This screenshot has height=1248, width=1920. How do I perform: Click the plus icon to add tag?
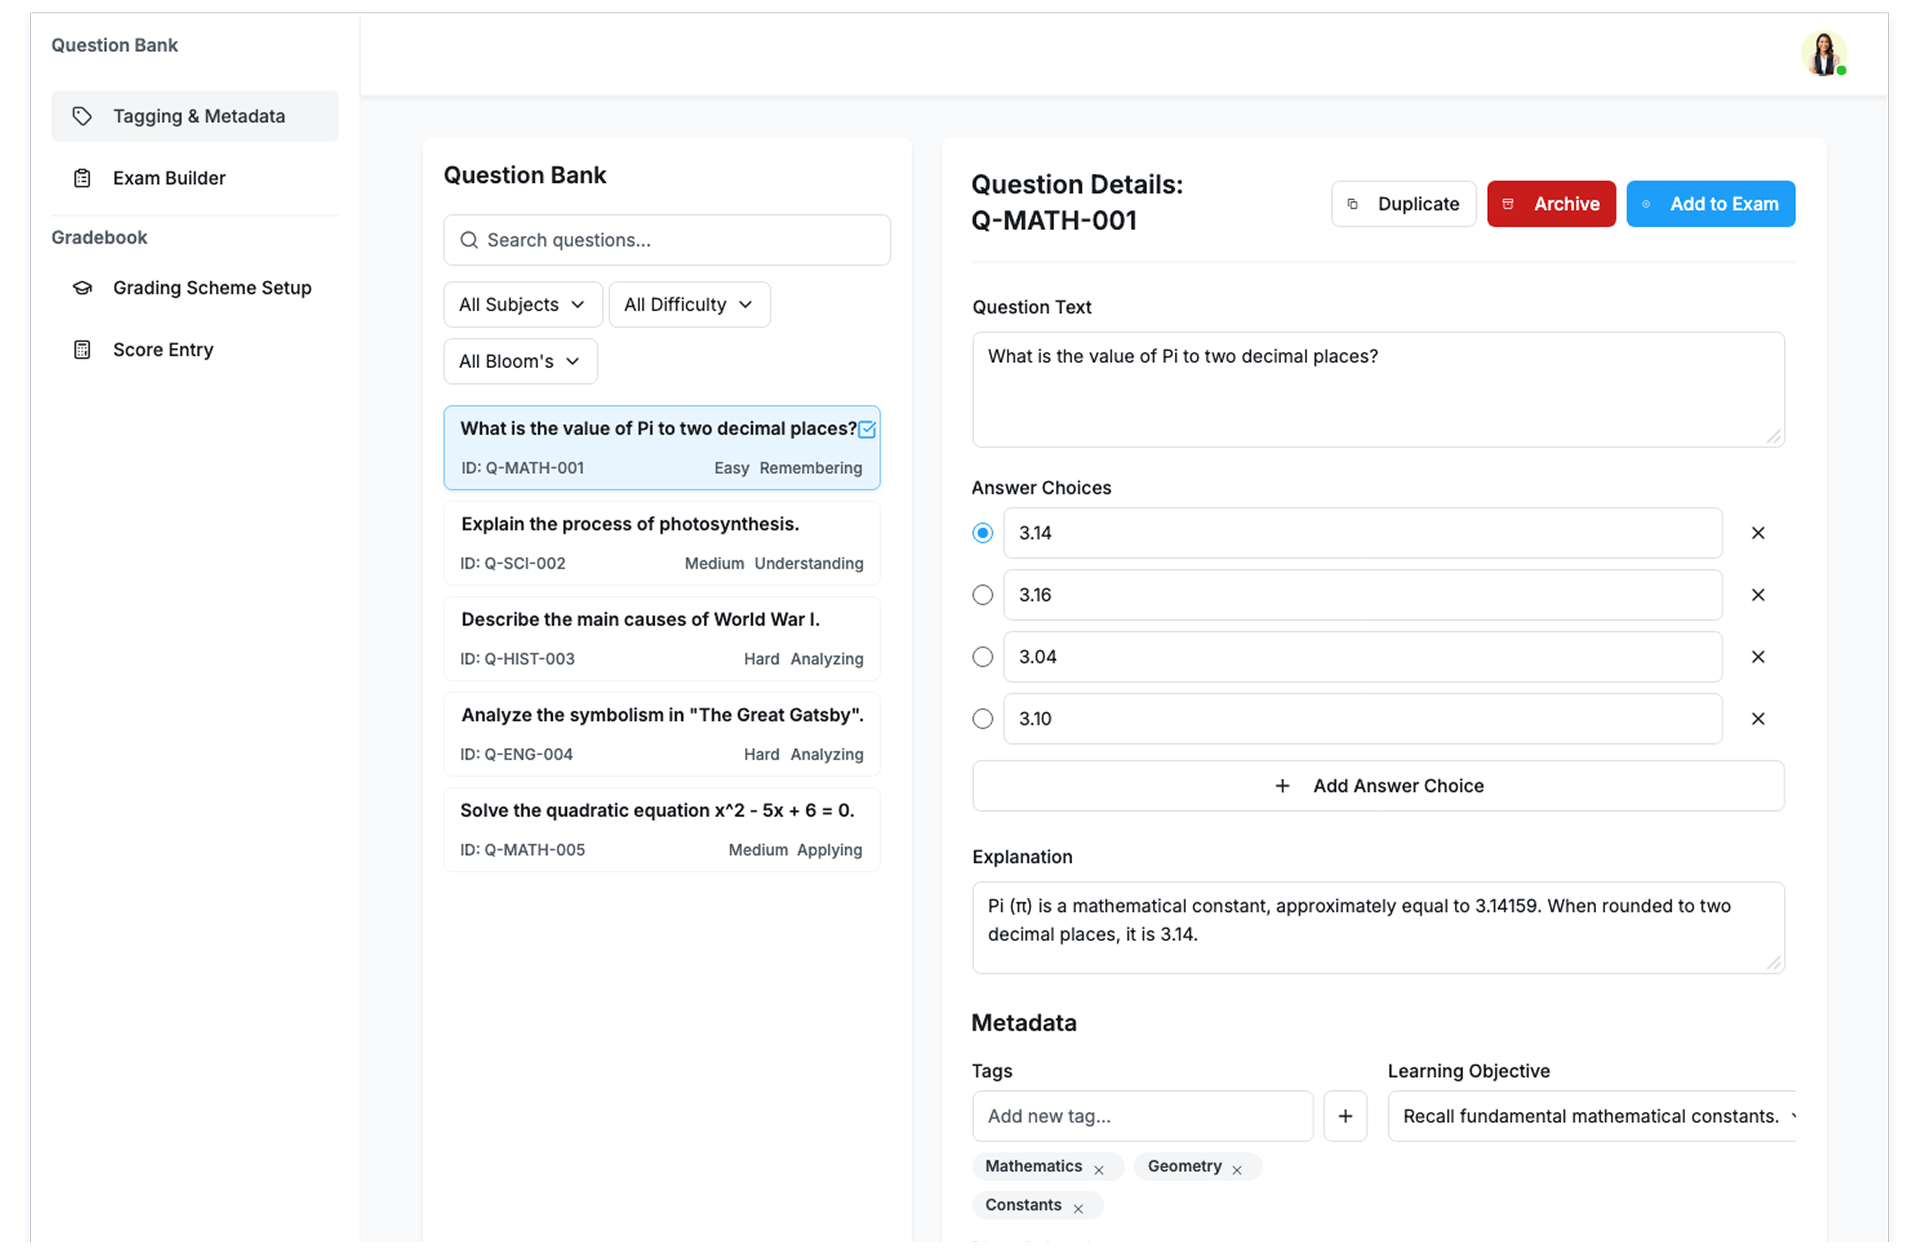pyautogui.click(x=1344, y=1116)
